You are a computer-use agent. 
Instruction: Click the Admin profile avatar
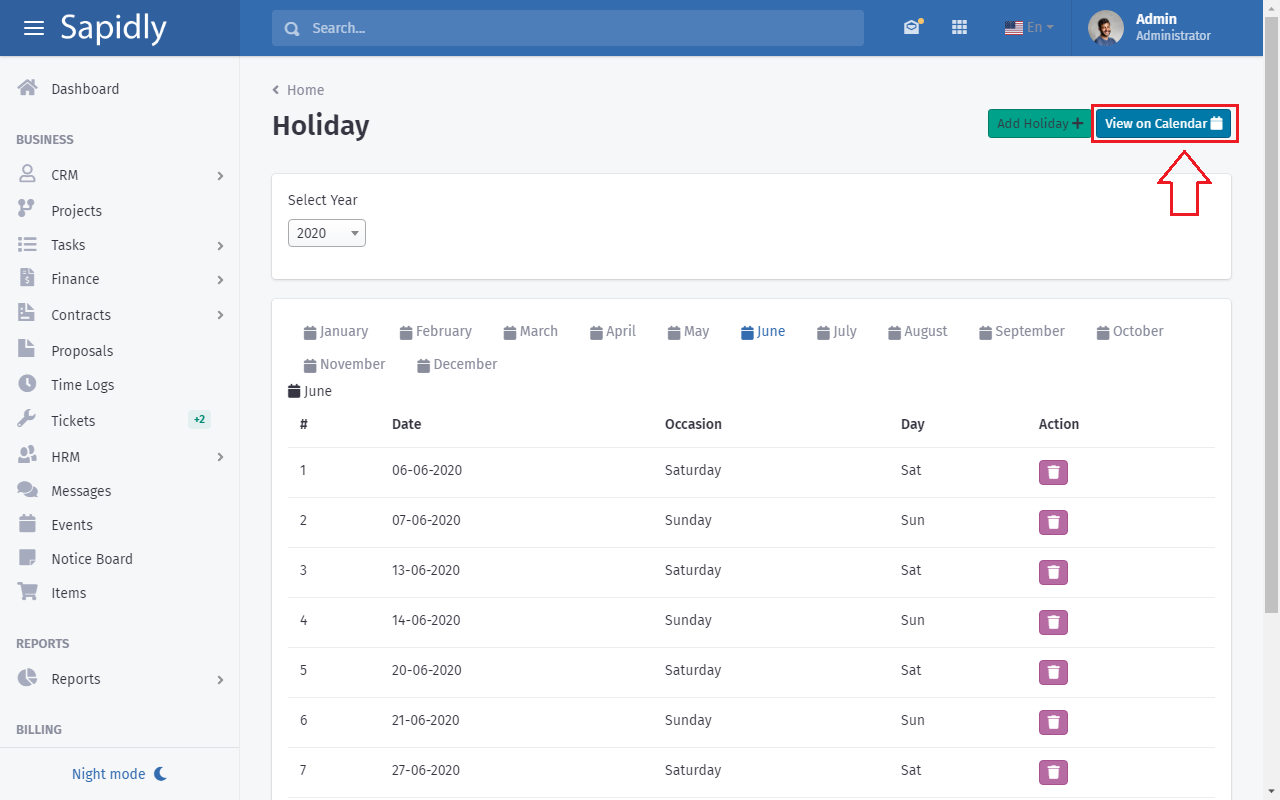tap(1105, 28)
